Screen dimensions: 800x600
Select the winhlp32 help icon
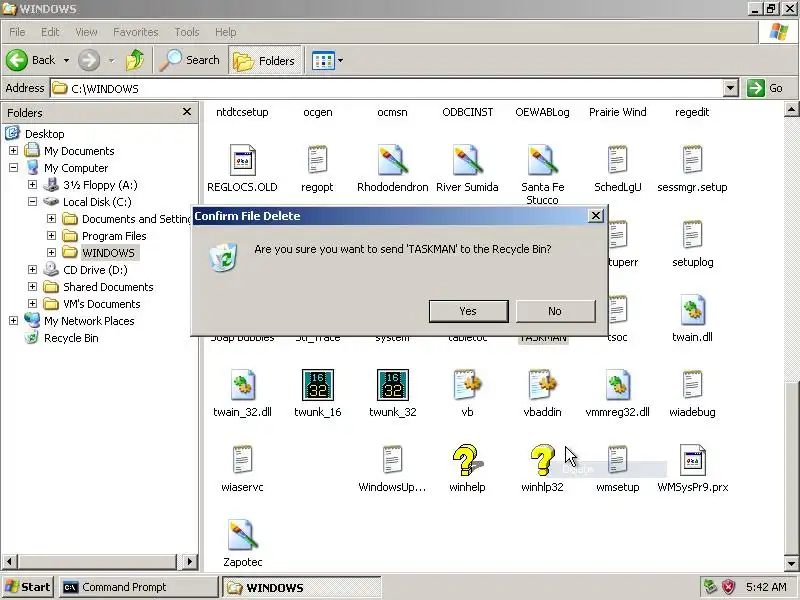click(x=542, y=460)
